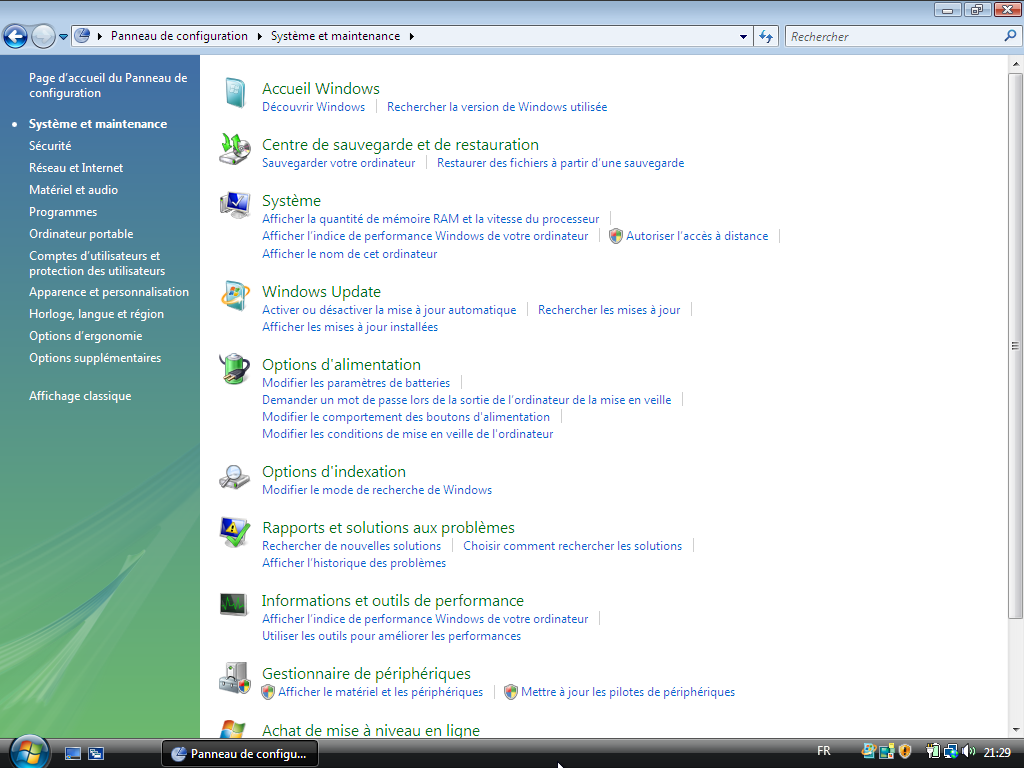Open Réseau et Internet category
The width and height of the screenshot is (1024, 768).
(76, 168)
